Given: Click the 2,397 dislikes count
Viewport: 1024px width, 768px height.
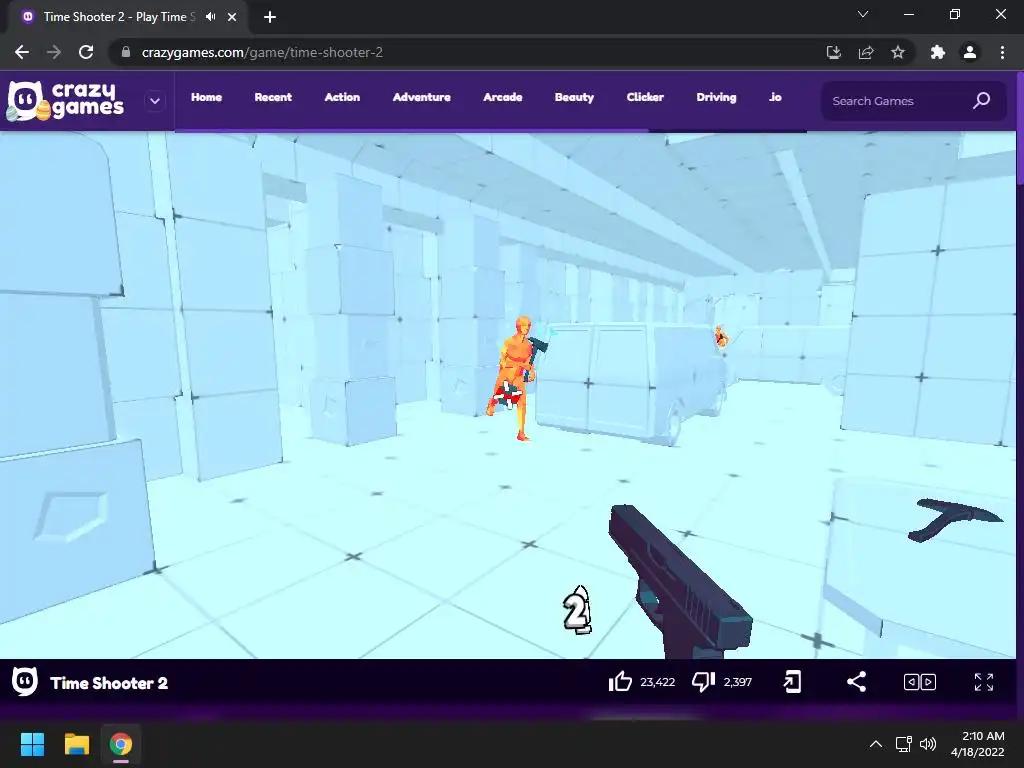Looking at the screenshot, I should 738,682.
